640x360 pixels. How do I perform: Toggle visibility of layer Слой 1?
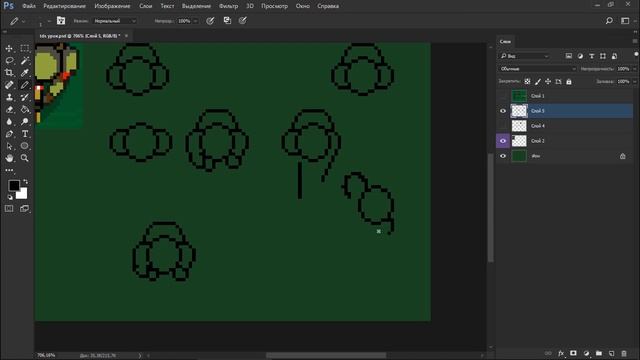pos(503,96)
